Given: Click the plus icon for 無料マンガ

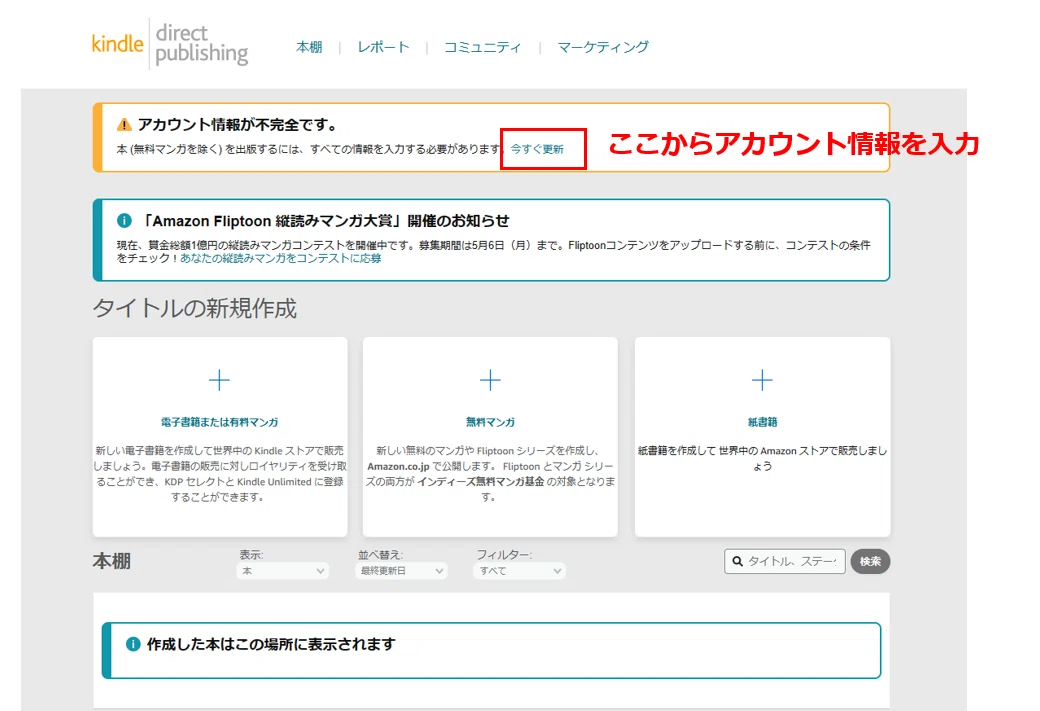Looking at the screenshot, I should coord(490,380).
